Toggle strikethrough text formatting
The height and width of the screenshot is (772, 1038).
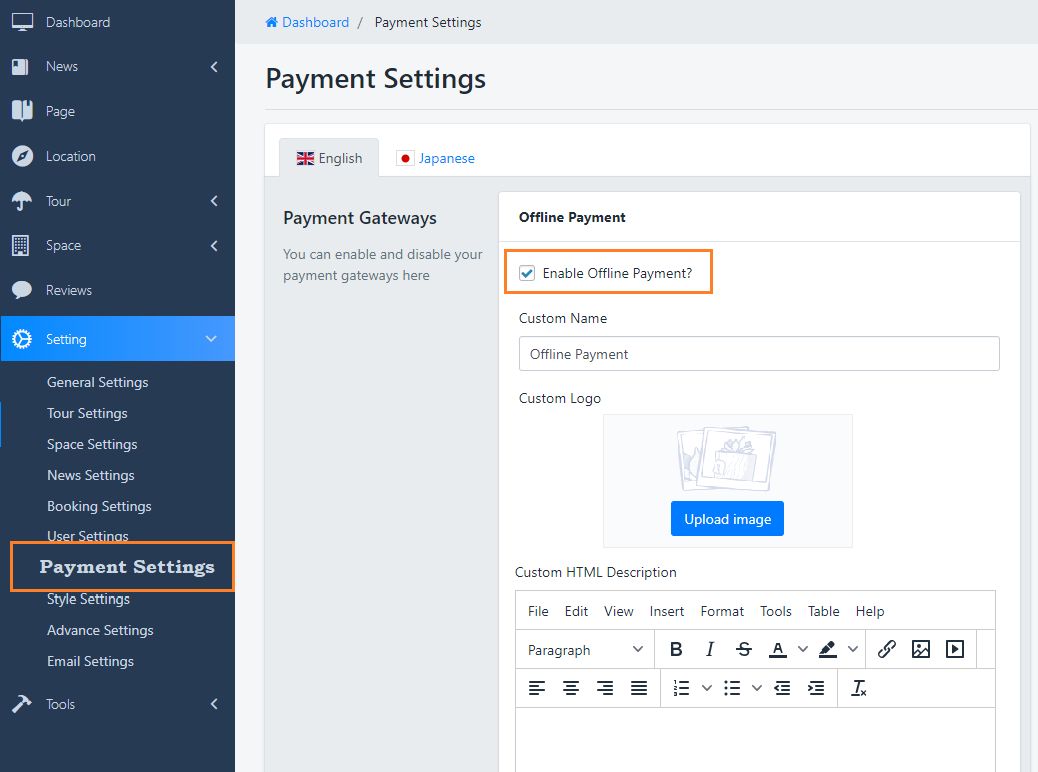pyautogui.click(x=744, y=650)
